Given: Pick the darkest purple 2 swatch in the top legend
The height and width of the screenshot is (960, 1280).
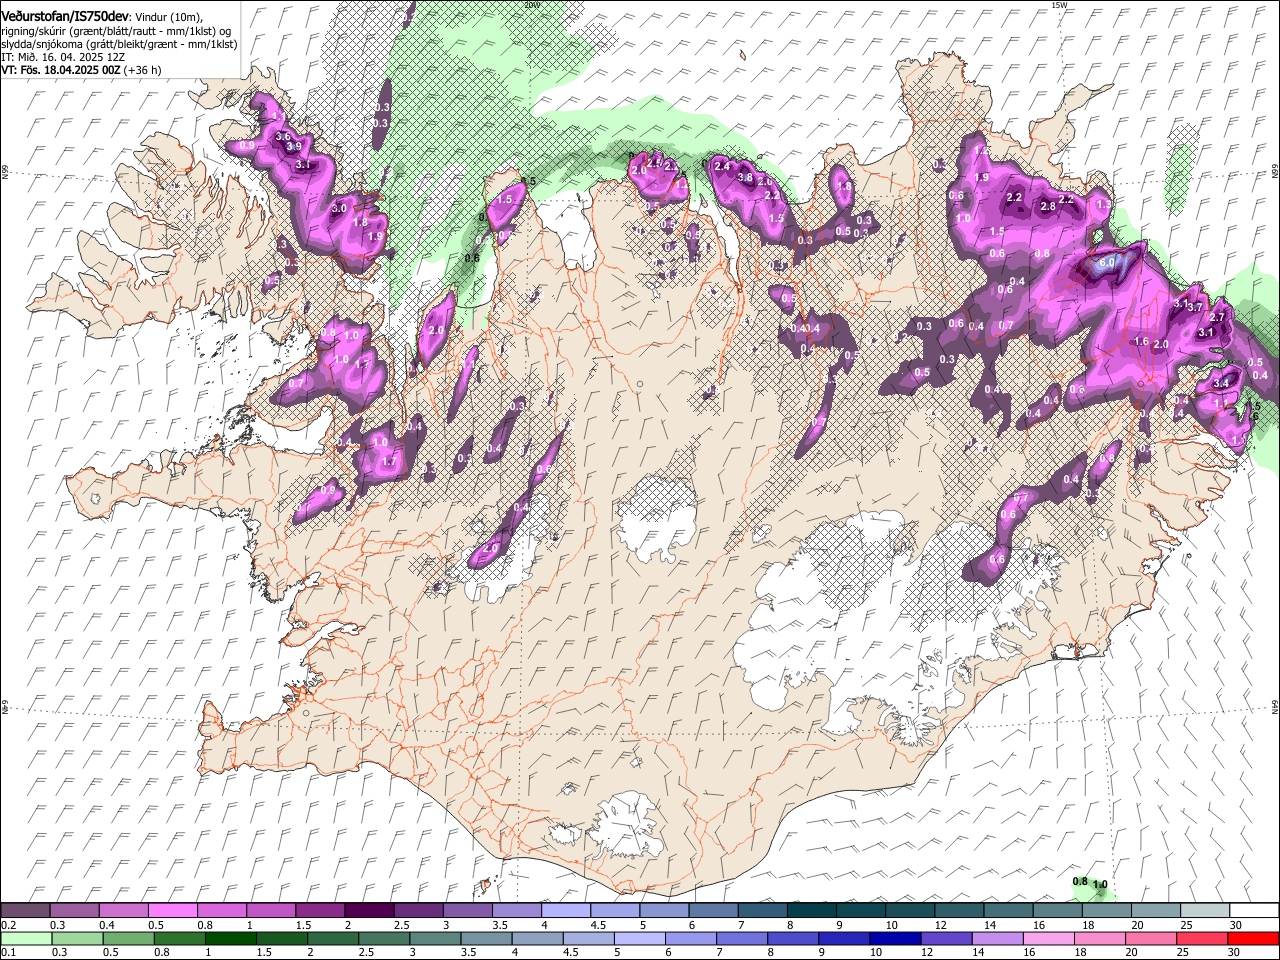Looking at the screenshot, I should 369,909.
